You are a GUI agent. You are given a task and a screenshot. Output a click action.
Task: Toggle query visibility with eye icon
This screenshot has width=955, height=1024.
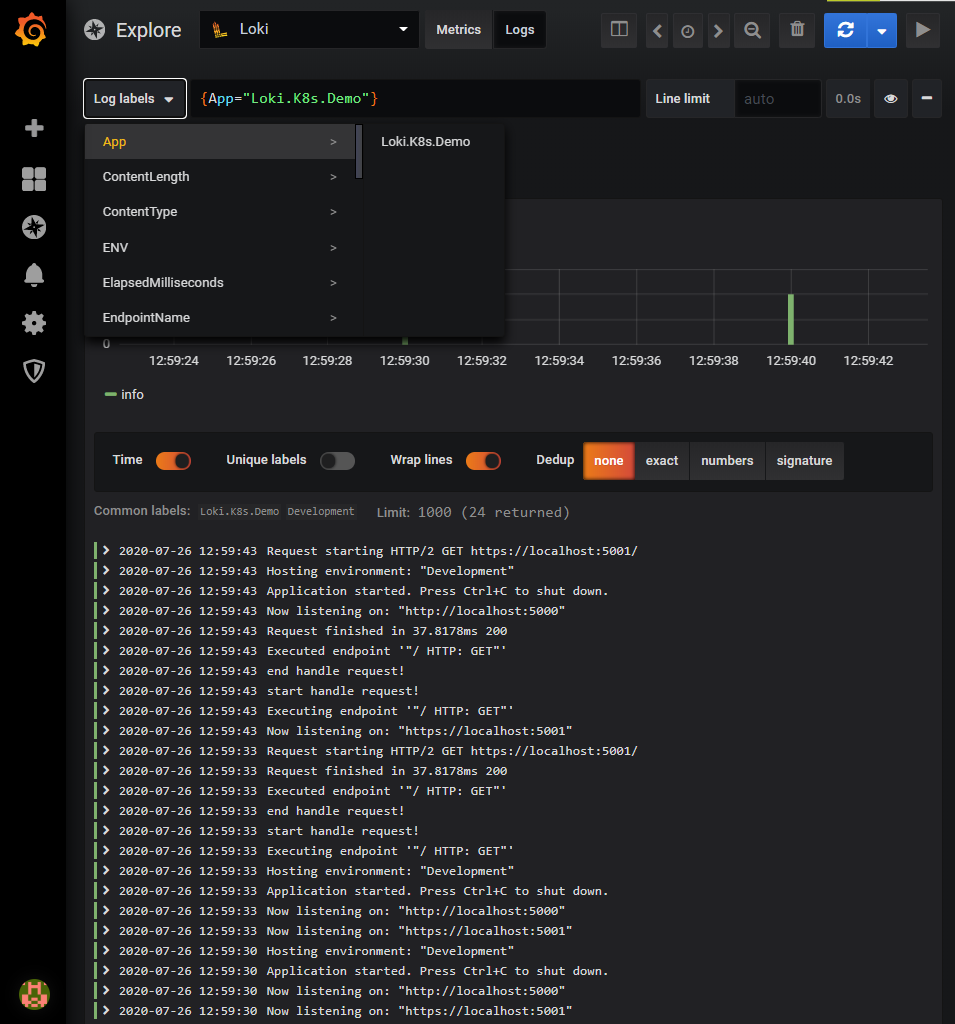pos(890,99)
